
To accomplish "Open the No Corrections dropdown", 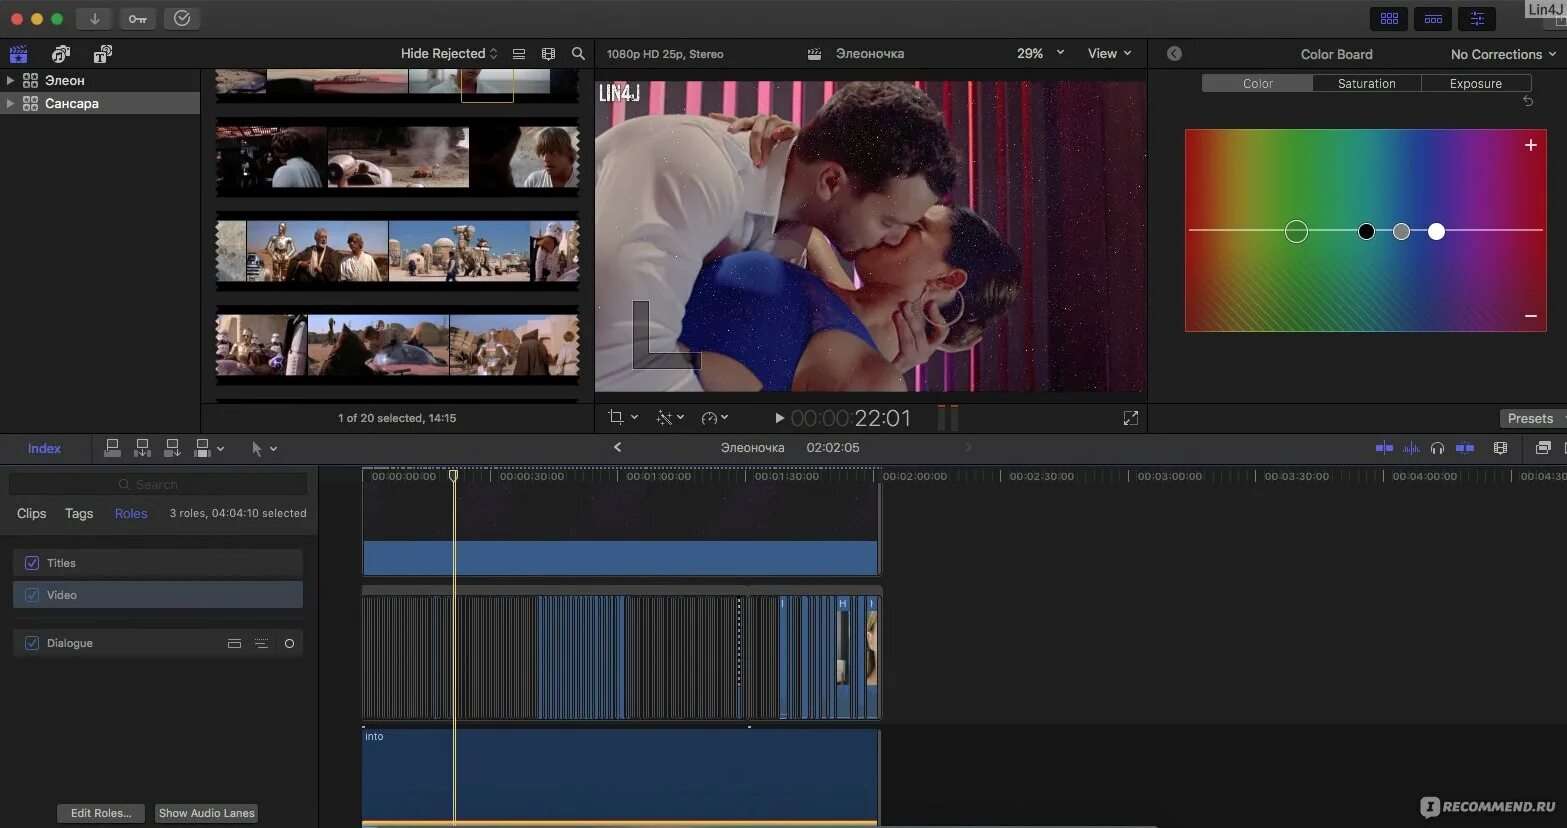I will [1503, 54].
